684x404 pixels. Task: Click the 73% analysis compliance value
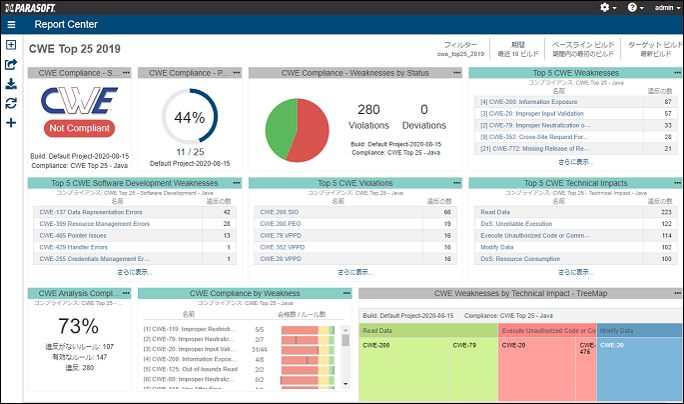79,326
